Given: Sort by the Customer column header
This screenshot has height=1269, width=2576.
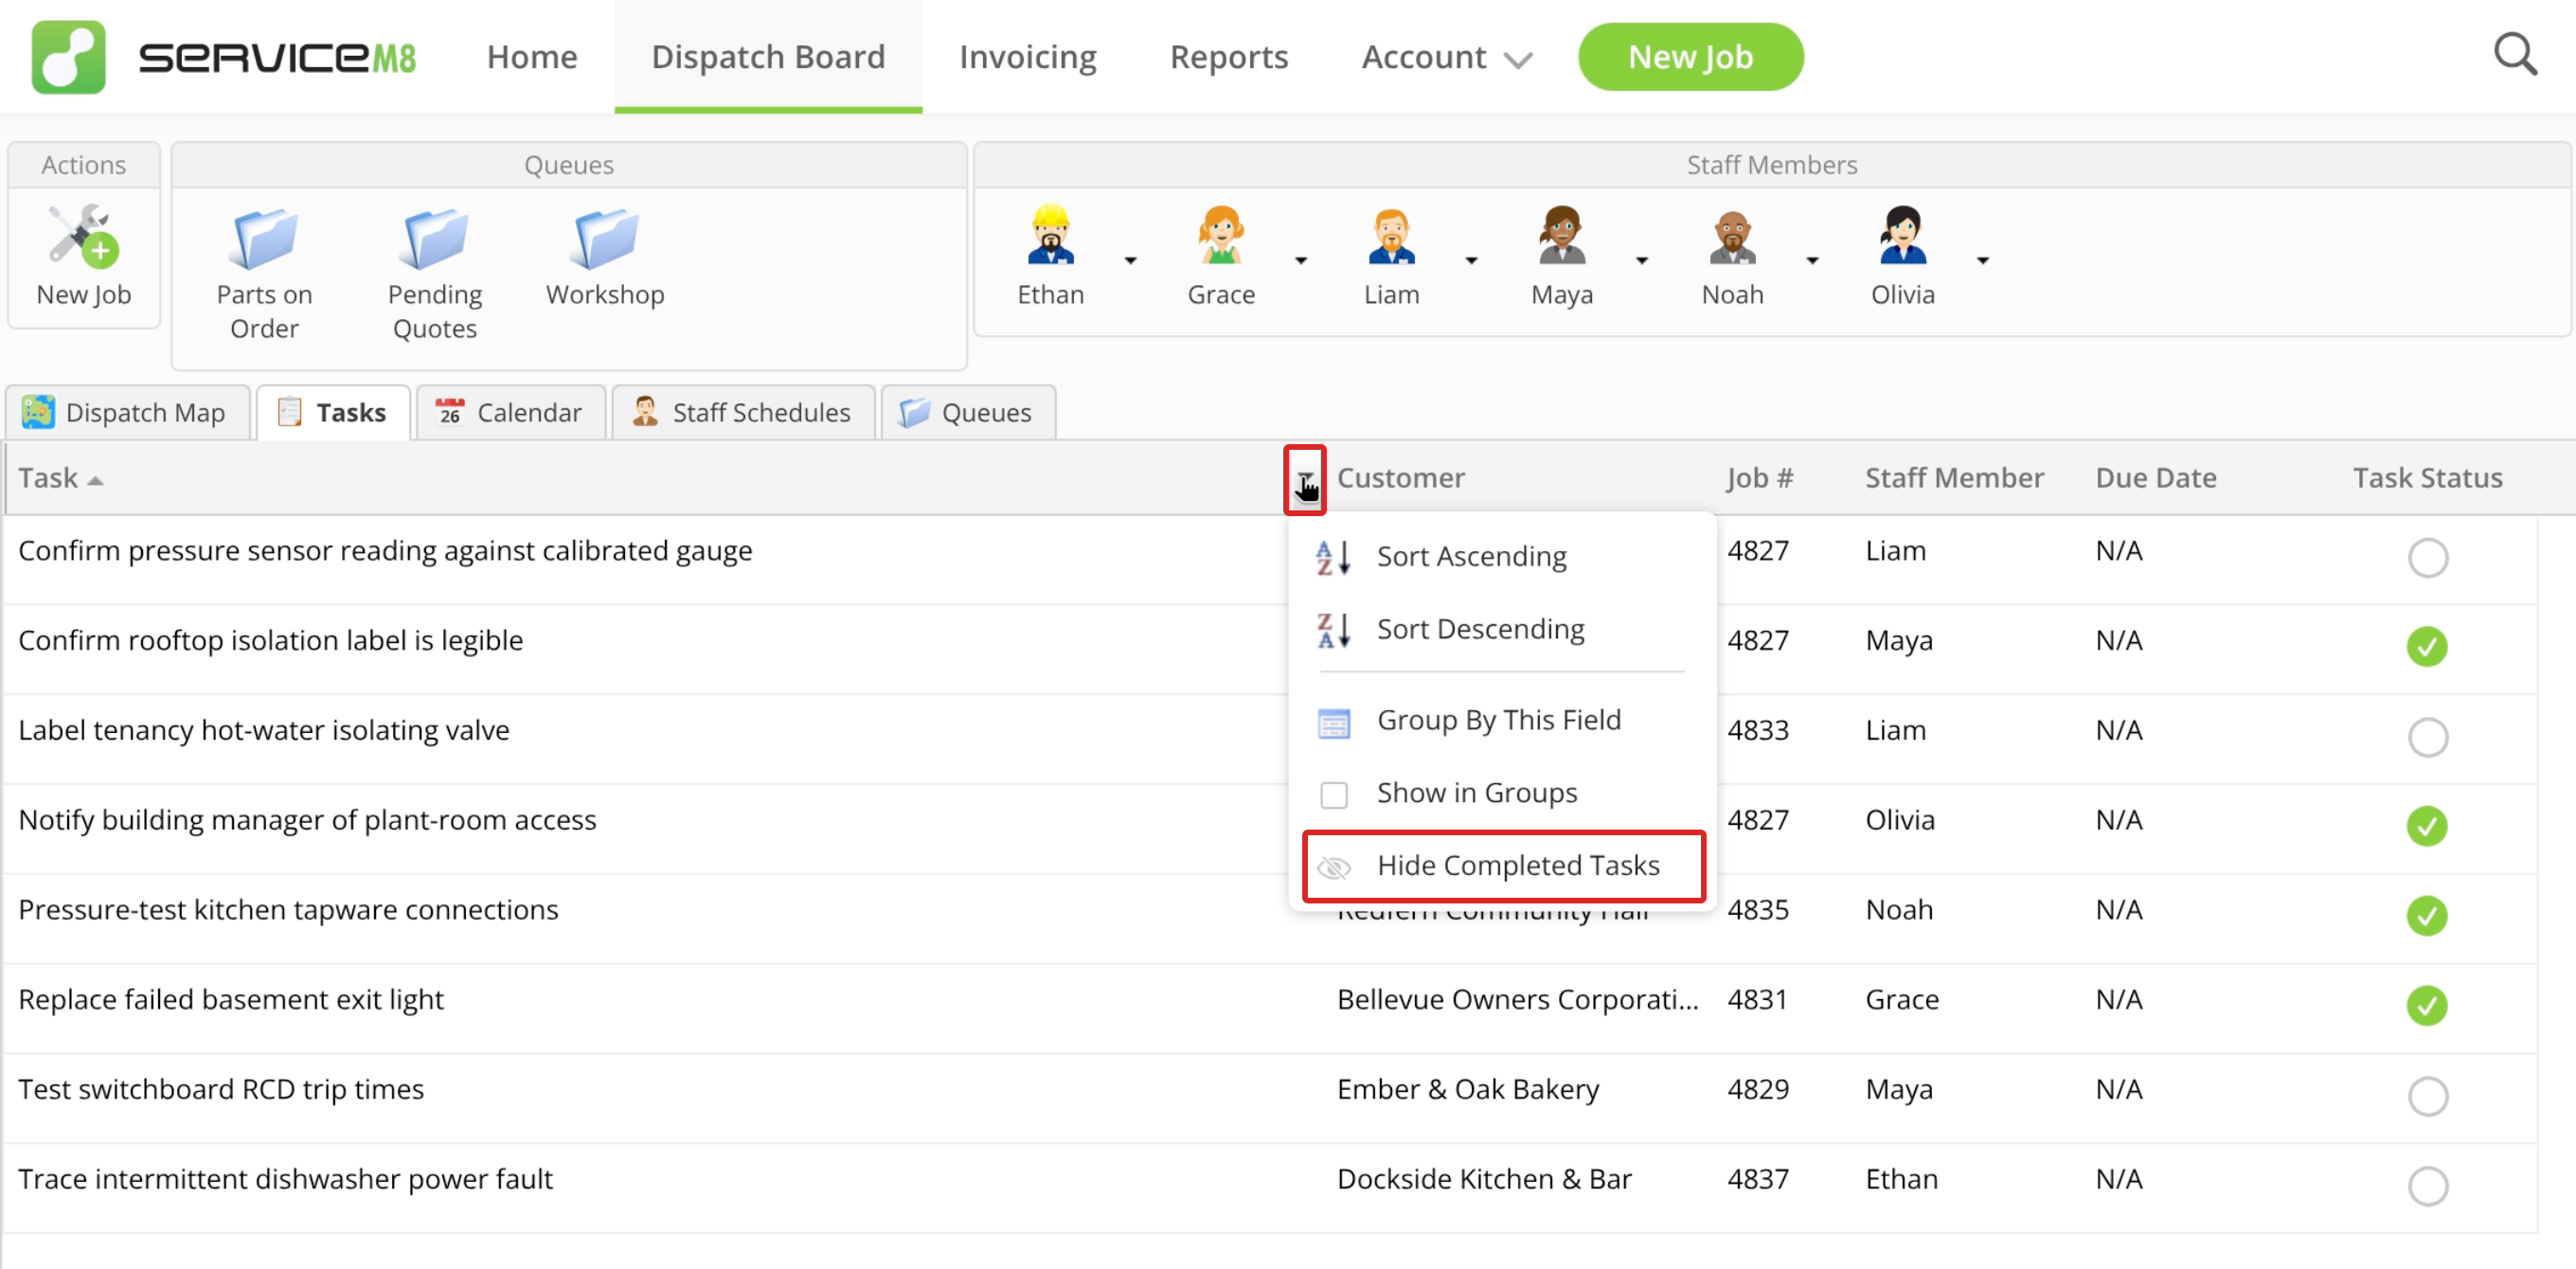Looking at the screenshot, I should click(1400, 478).
